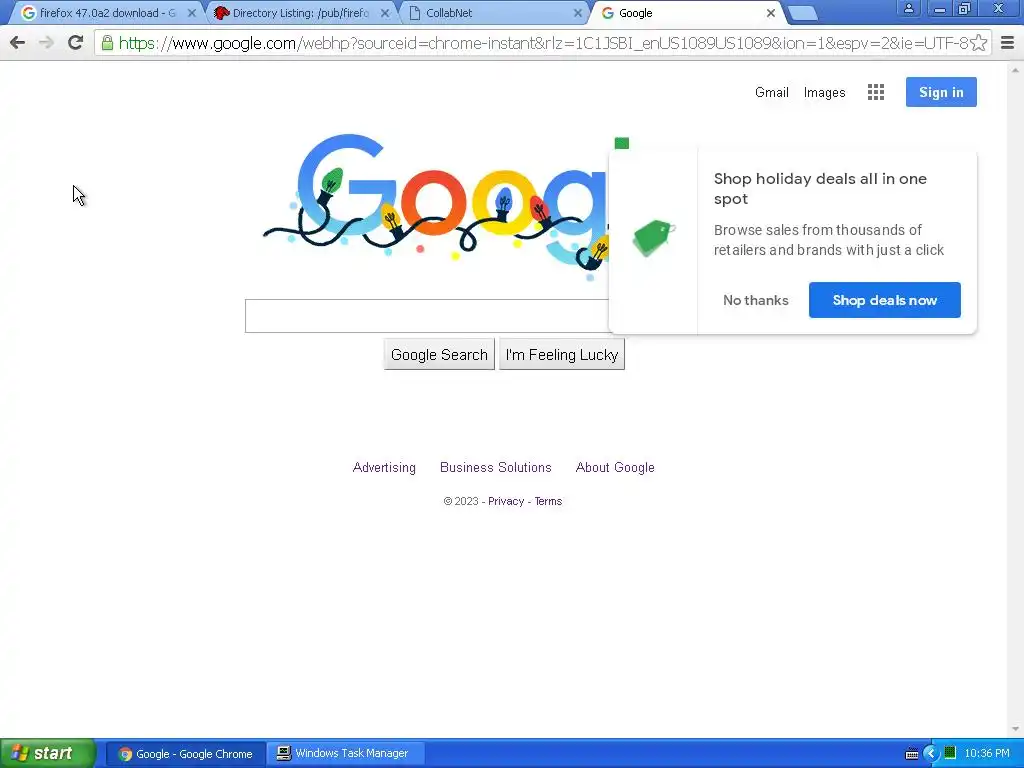Open the Windows start menu
The width and height of the screenshot is (1024, 768).
[48, 754]
